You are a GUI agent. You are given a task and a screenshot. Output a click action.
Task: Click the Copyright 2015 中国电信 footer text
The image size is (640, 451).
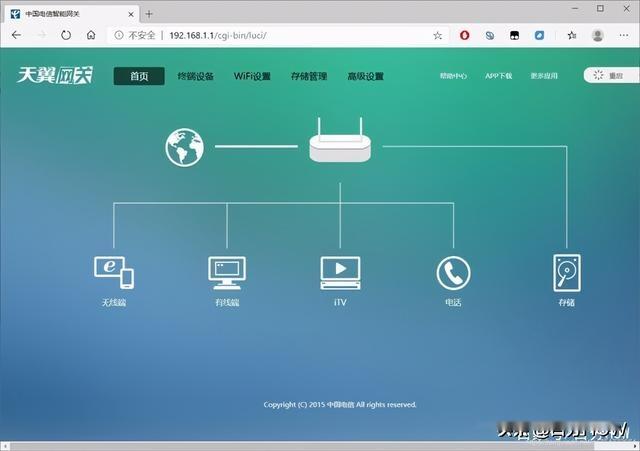pyautogui.click(x=340, y=404)
